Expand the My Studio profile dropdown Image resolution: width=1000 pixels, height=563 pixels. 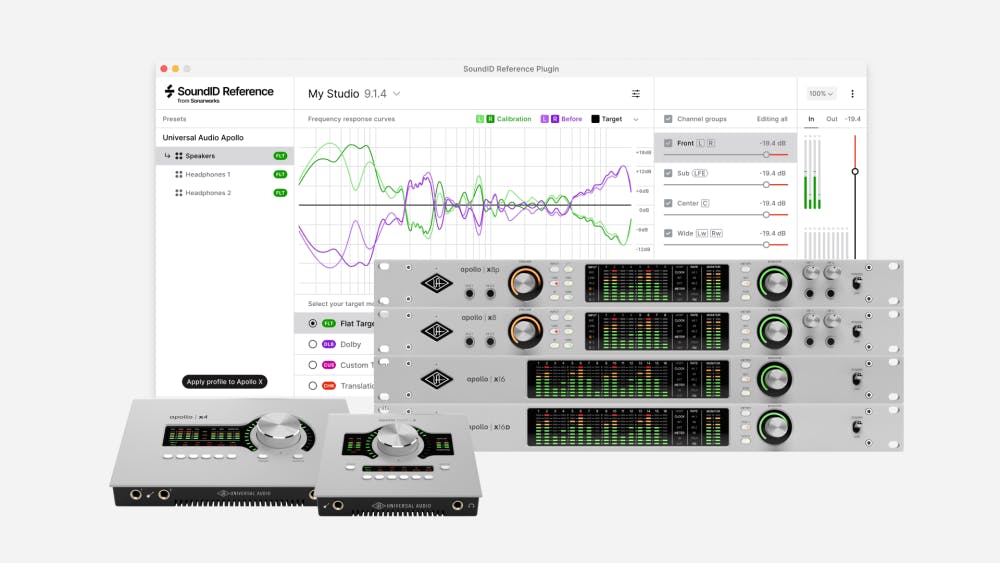397,94
